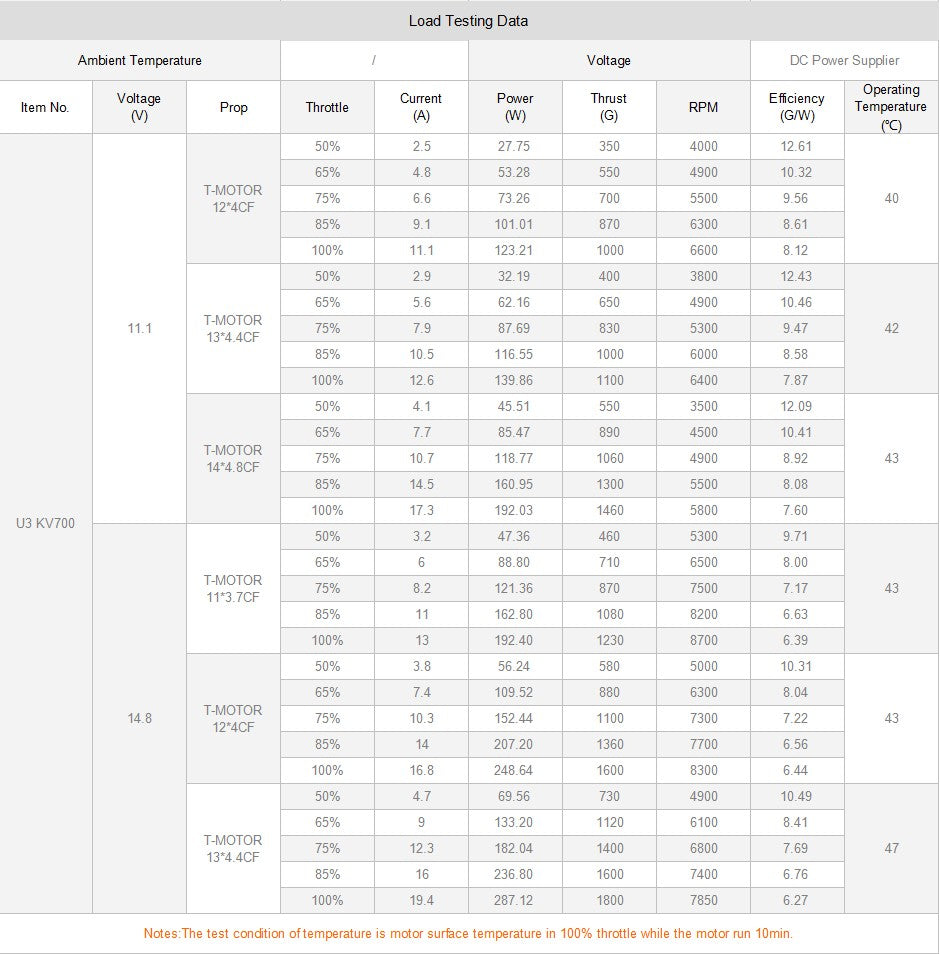Select the Power (W) column header
Image resolution: width=940 pixels, height=954 pixels.
point(515,107)
